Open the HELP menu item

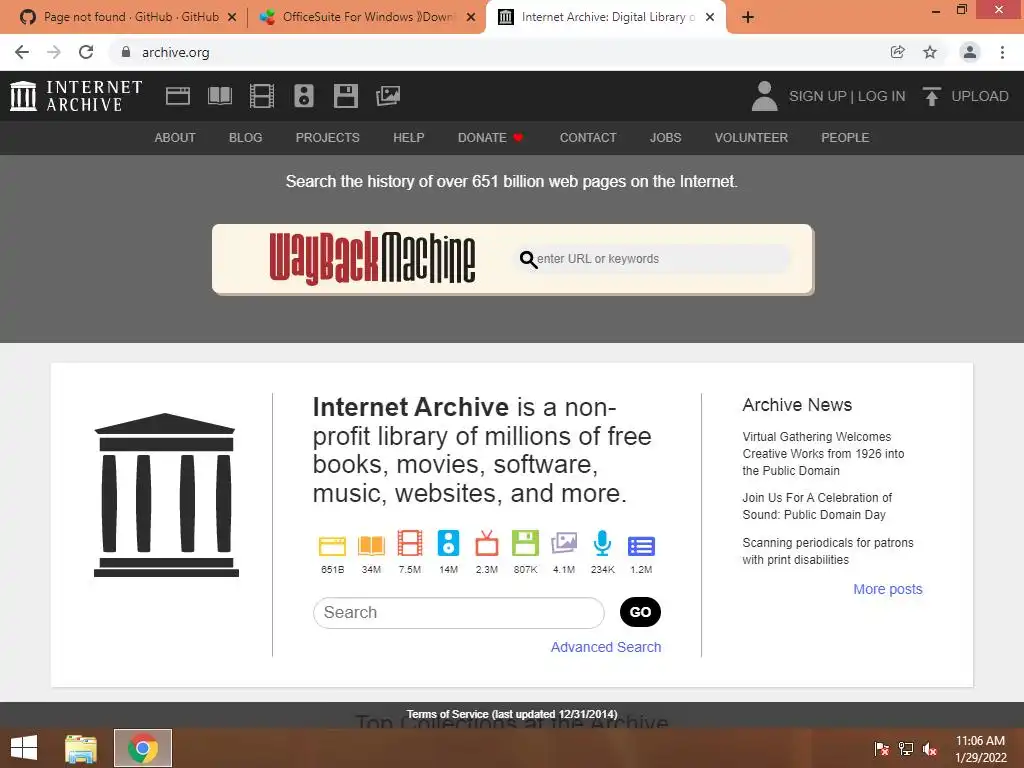tap(408, 138)
